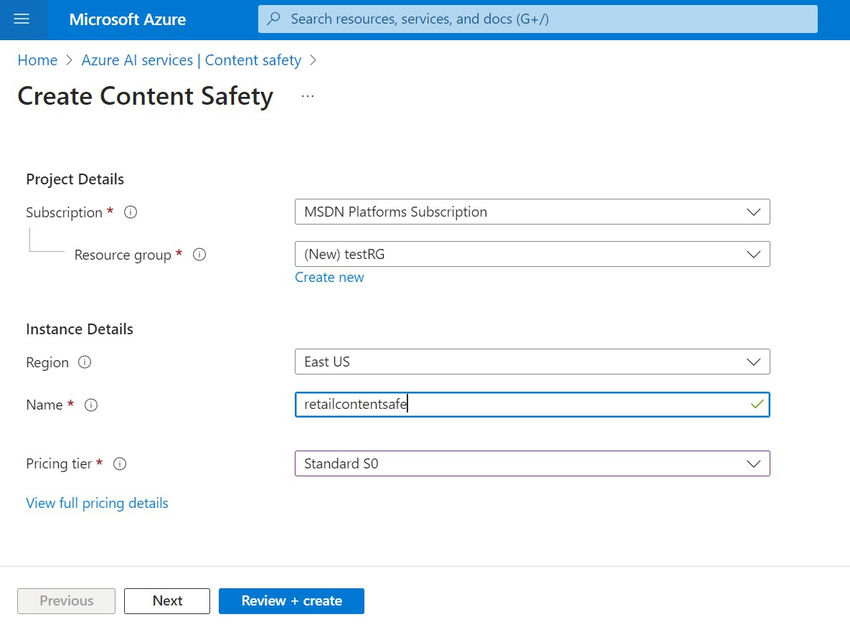Open View full pricing details

(96, 503)
